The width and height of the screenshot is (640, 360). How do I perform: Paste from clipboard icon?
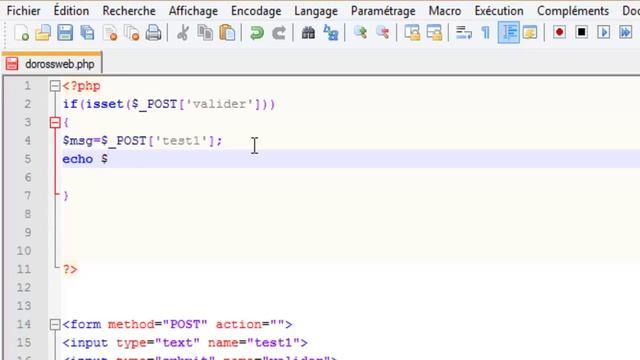227,33
